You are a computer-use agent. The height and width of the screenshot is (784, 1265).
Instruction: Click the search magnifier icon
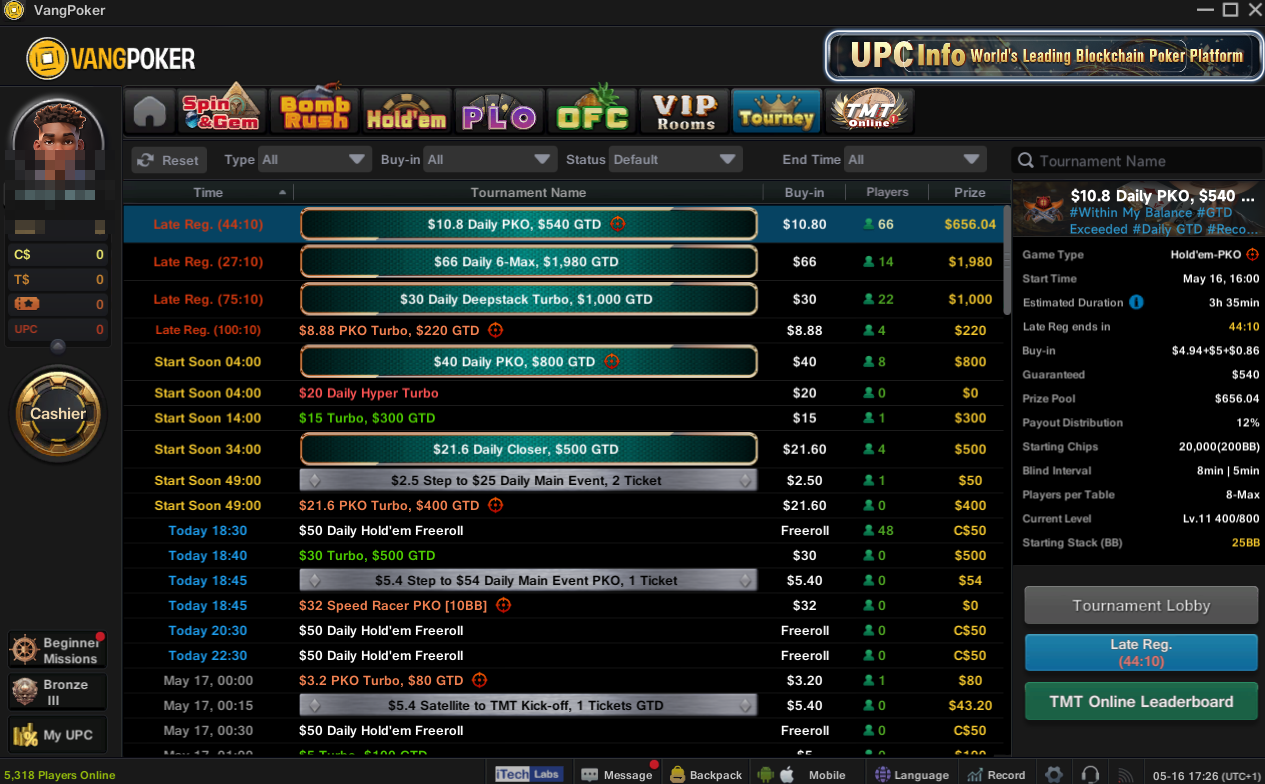pyautogui.click(x=1024, y=161)
